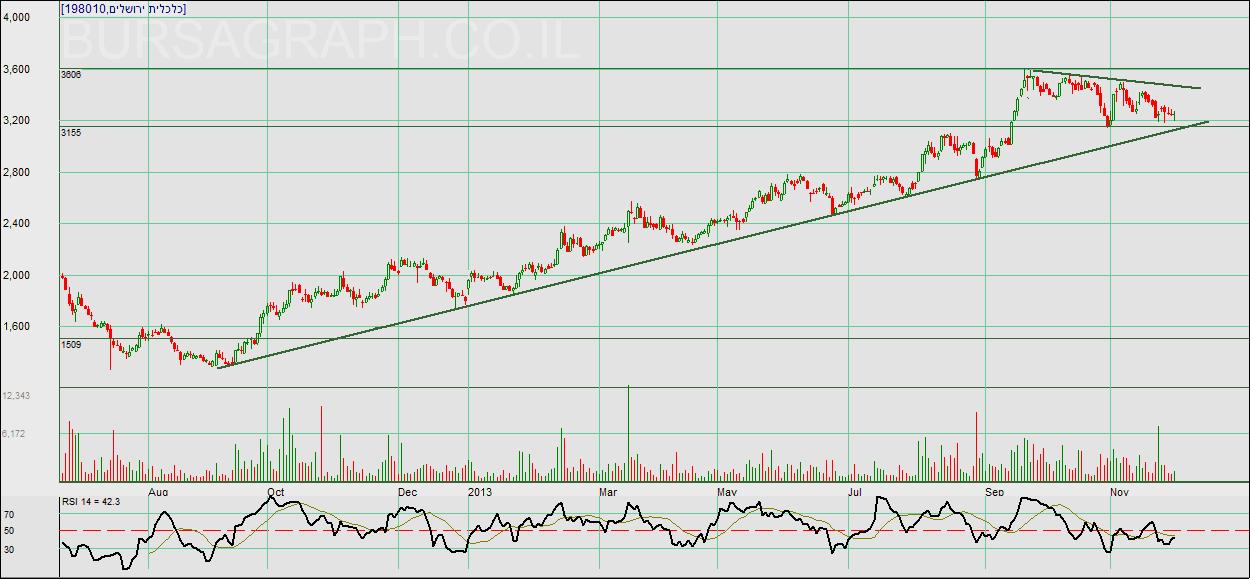Click the BURSAGRAPH.CO.IL watermark text
Image resolution: width=1250 pixels, height=579 pixels.
322,40
